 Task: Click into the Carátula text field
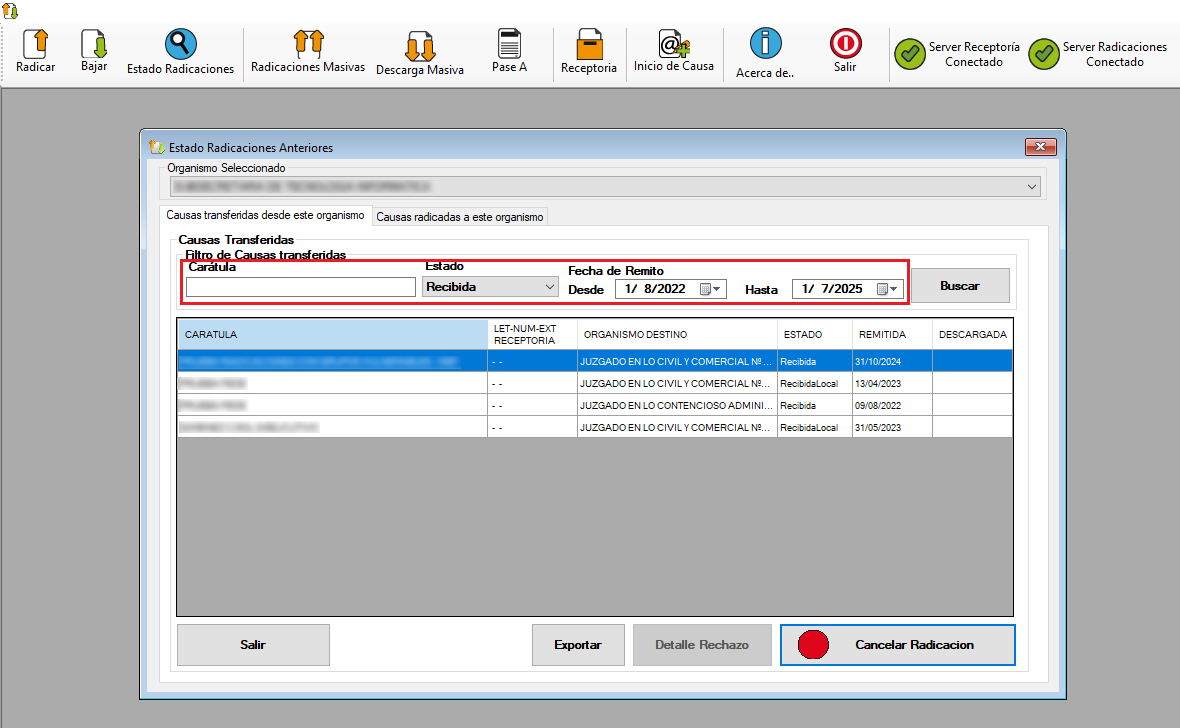300,288
